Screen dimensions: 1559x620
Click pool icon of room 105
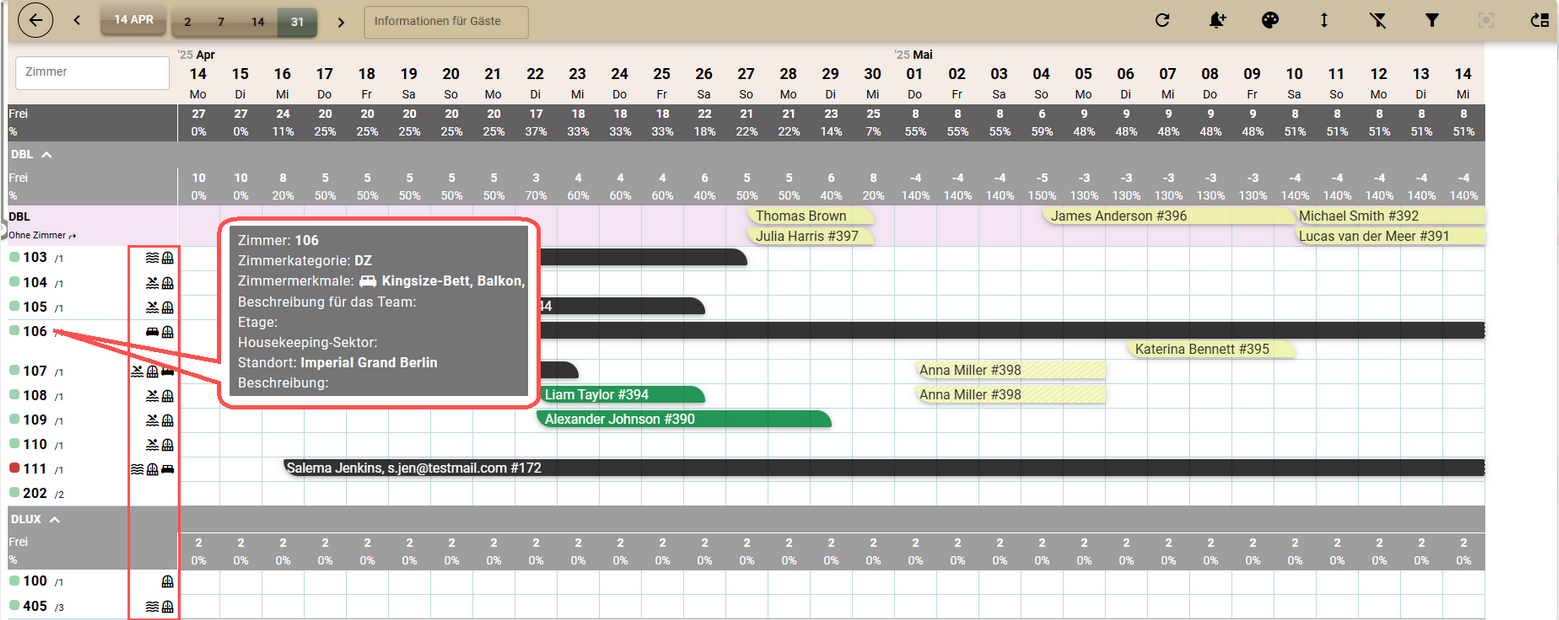click(x=152, y=306)
